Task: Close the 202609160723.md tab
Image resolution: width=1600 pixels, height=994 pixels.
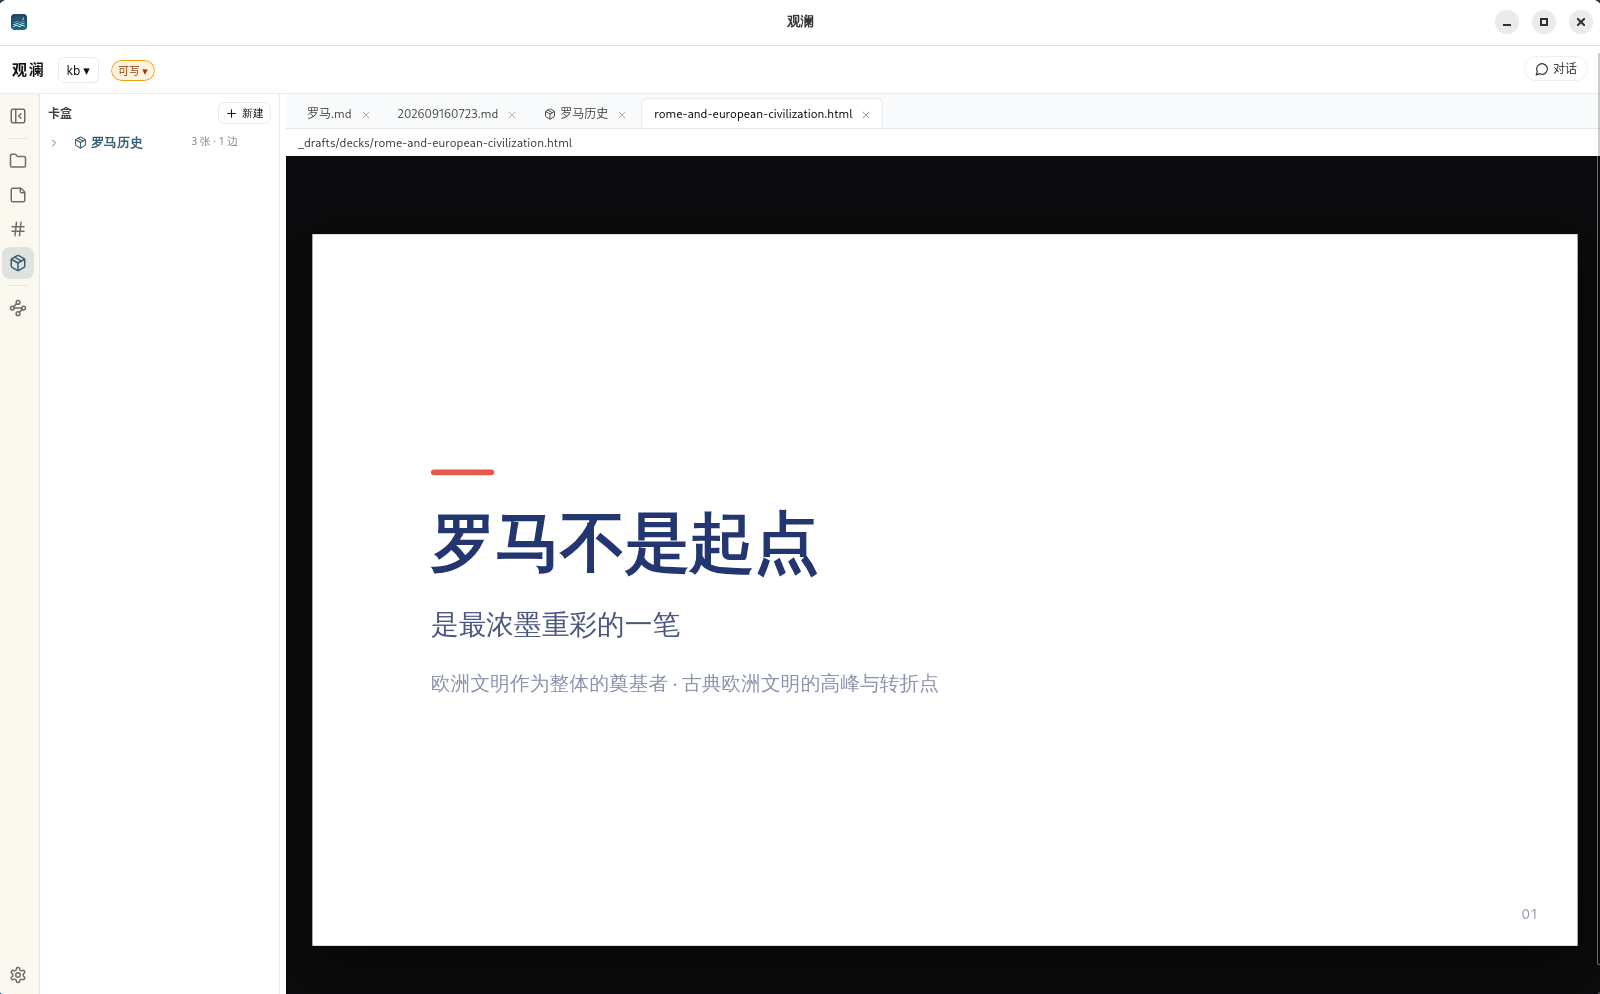Action: tap(512, 115)
